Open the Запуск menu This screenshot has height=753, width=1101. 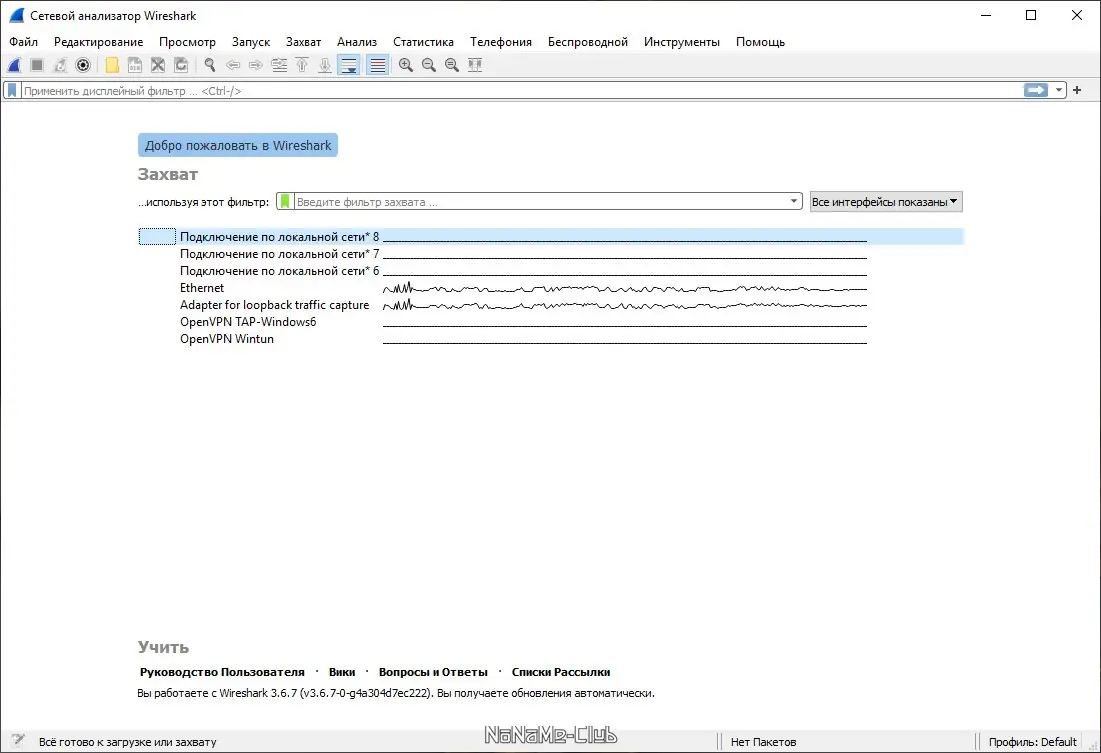click(x=251, y=42)
